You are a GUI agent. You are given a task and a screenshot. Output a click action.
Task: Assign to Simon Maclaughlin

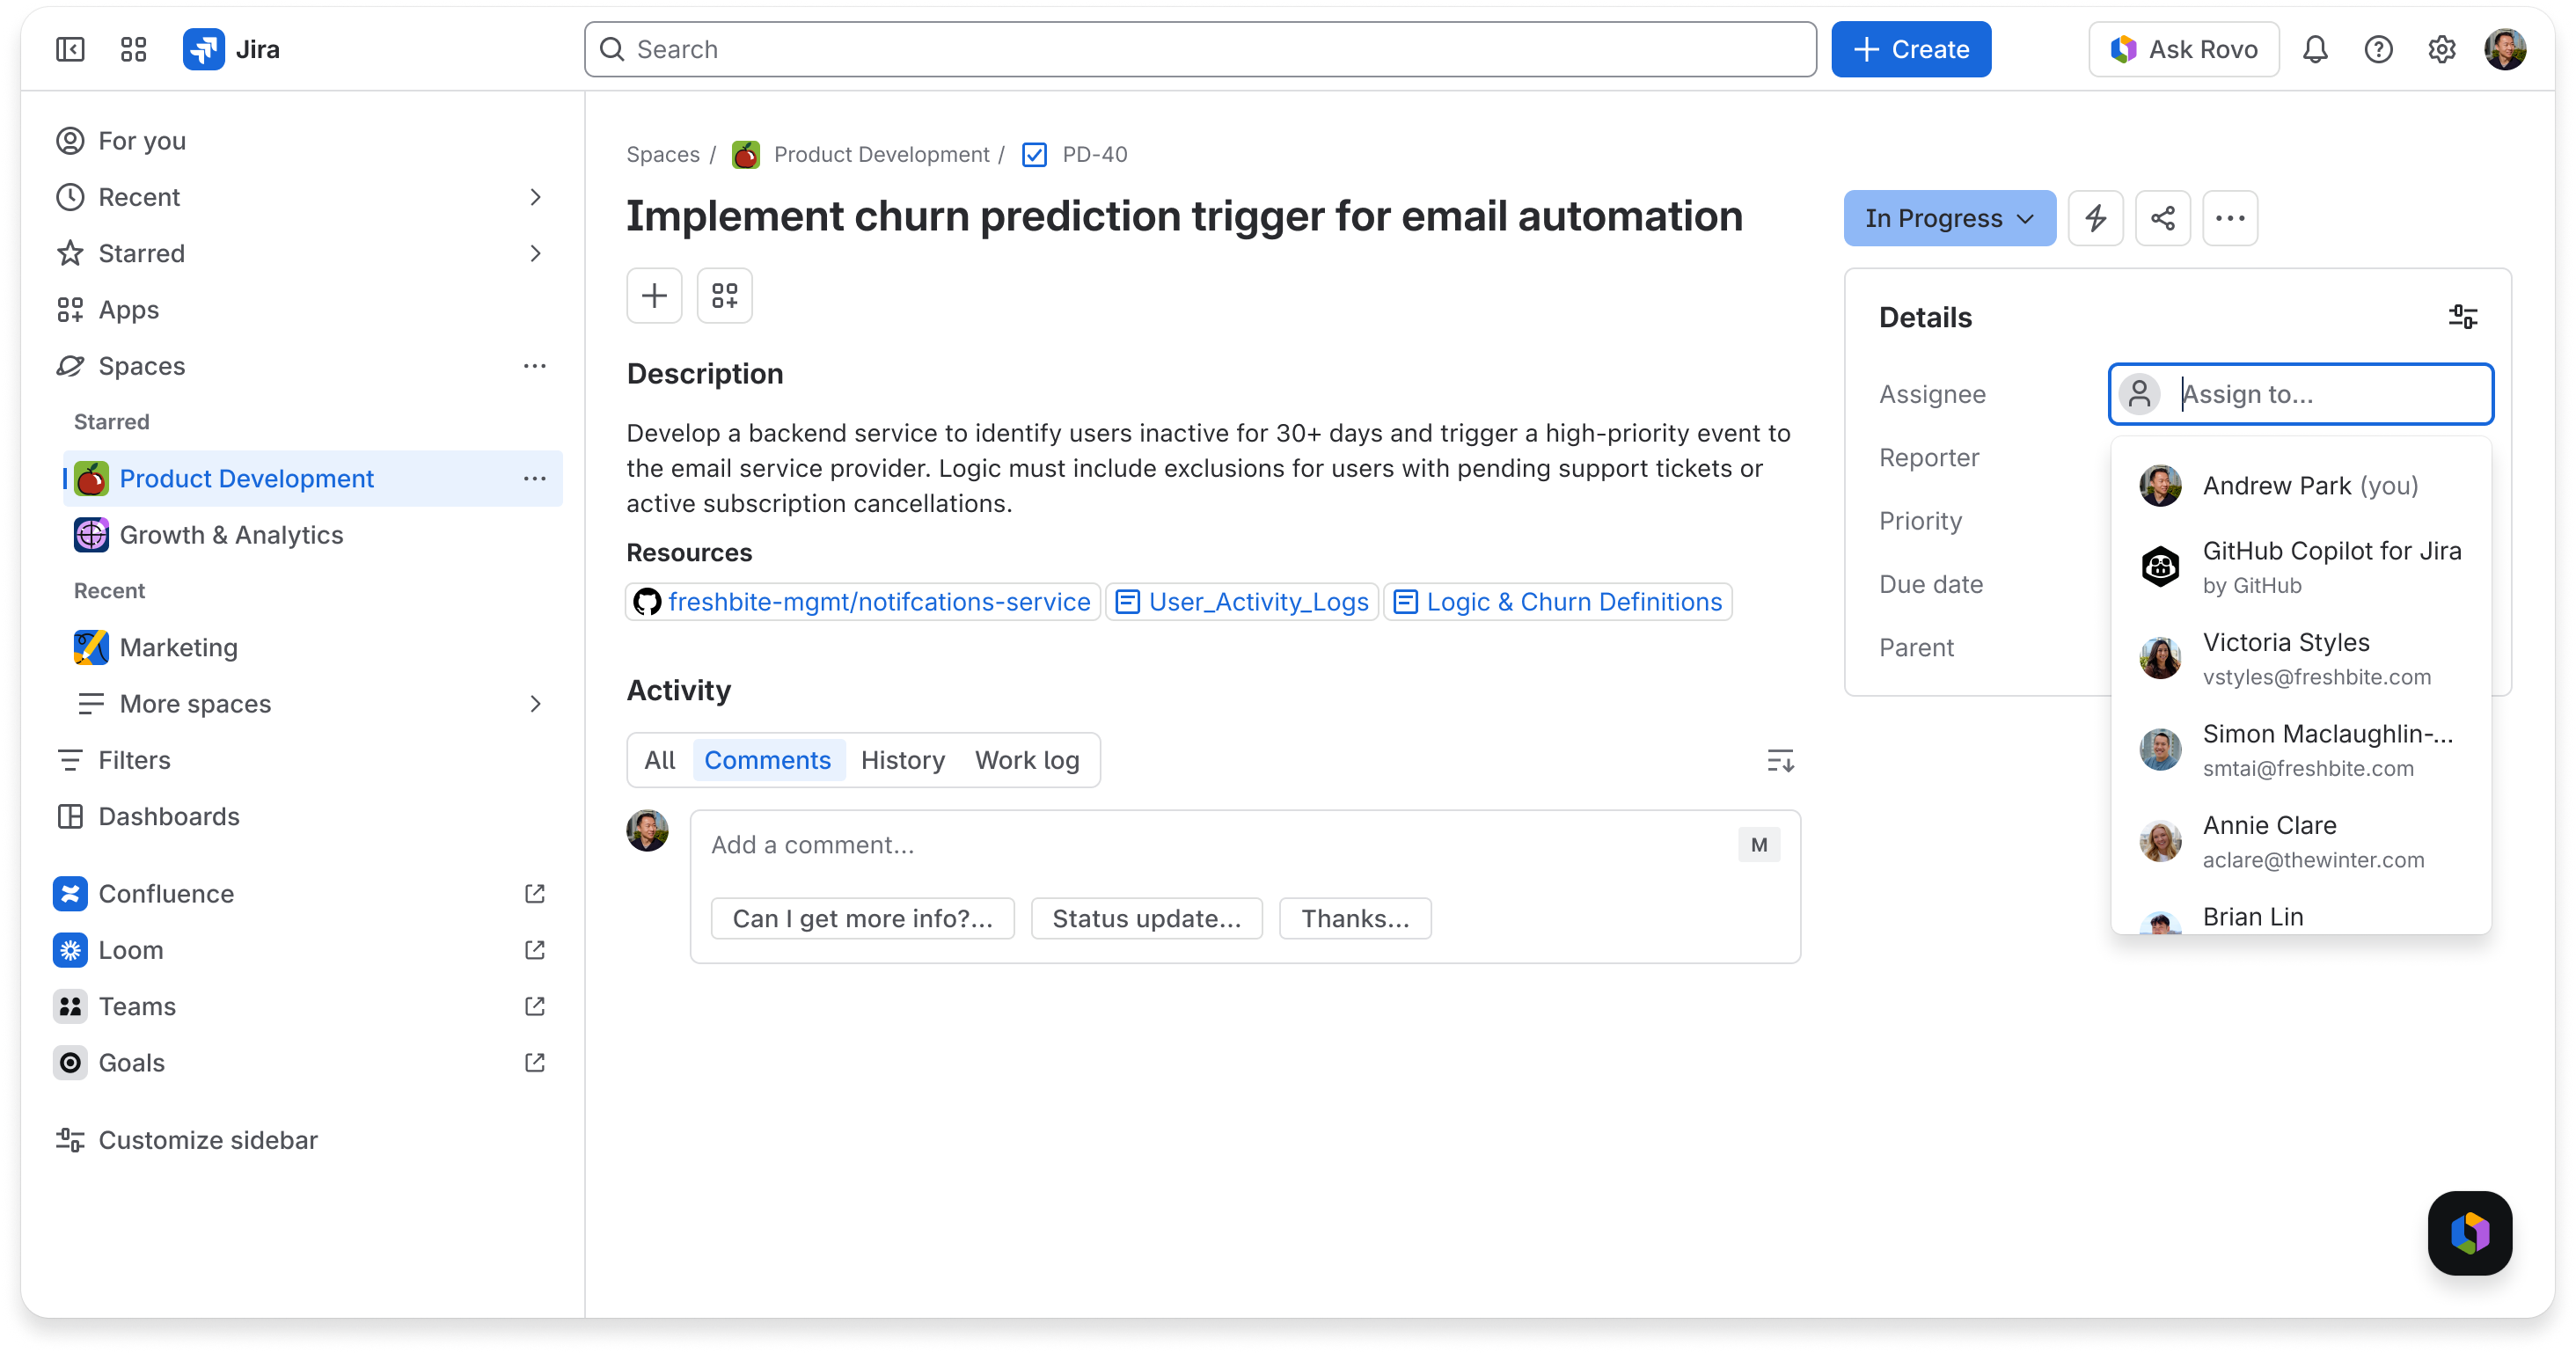(2300, 750)
